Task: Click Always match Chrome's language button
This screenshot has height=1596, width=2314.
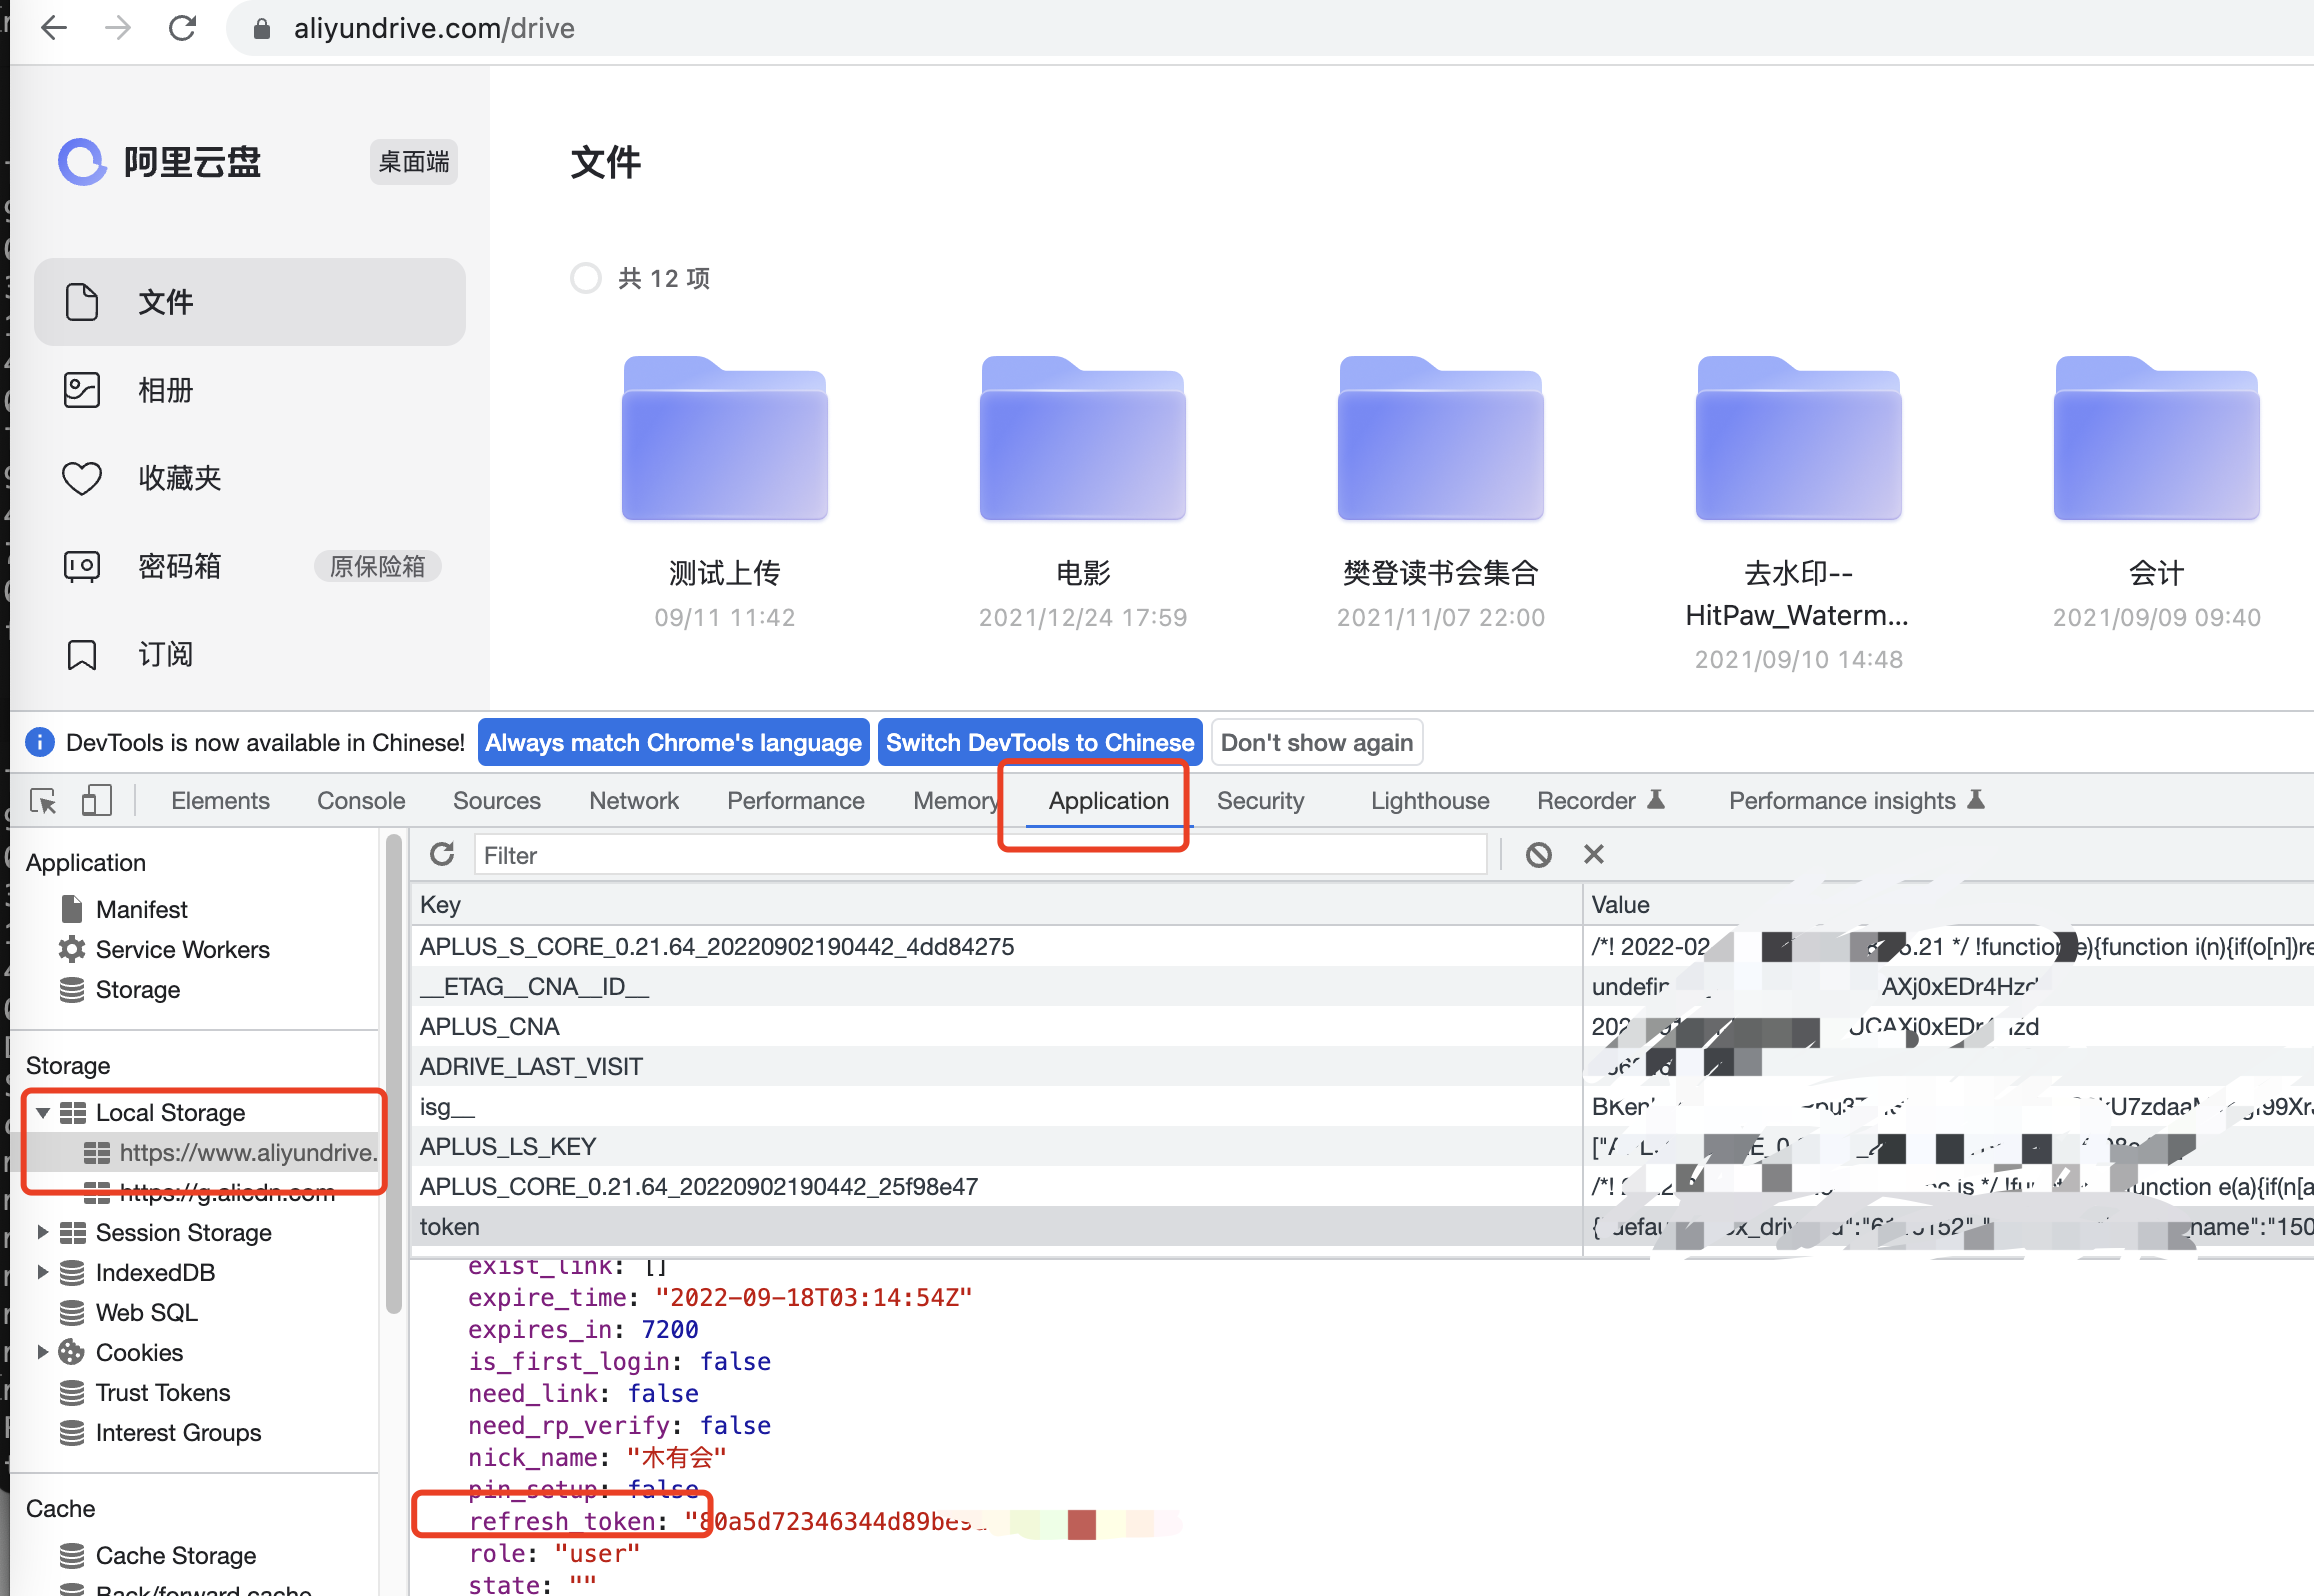Action: coord(673,742)
